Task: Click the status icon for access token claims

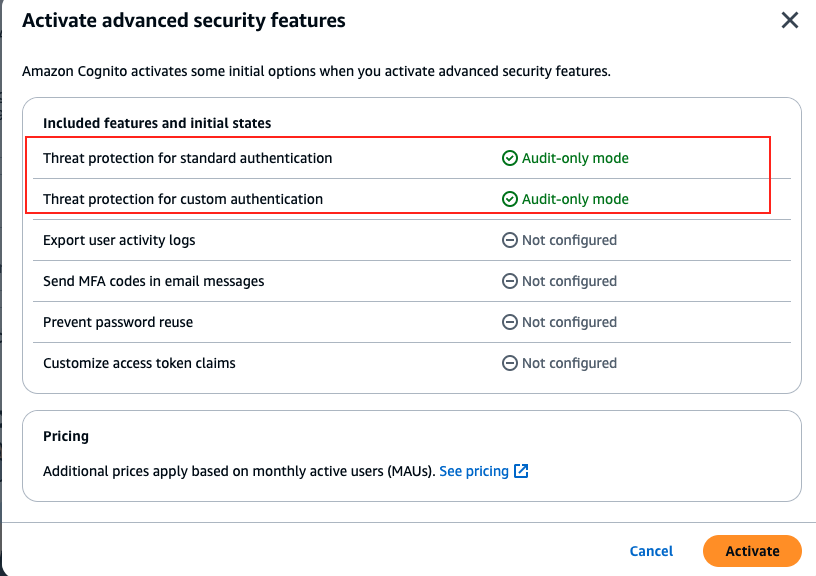Action: (x=510, y=363)
